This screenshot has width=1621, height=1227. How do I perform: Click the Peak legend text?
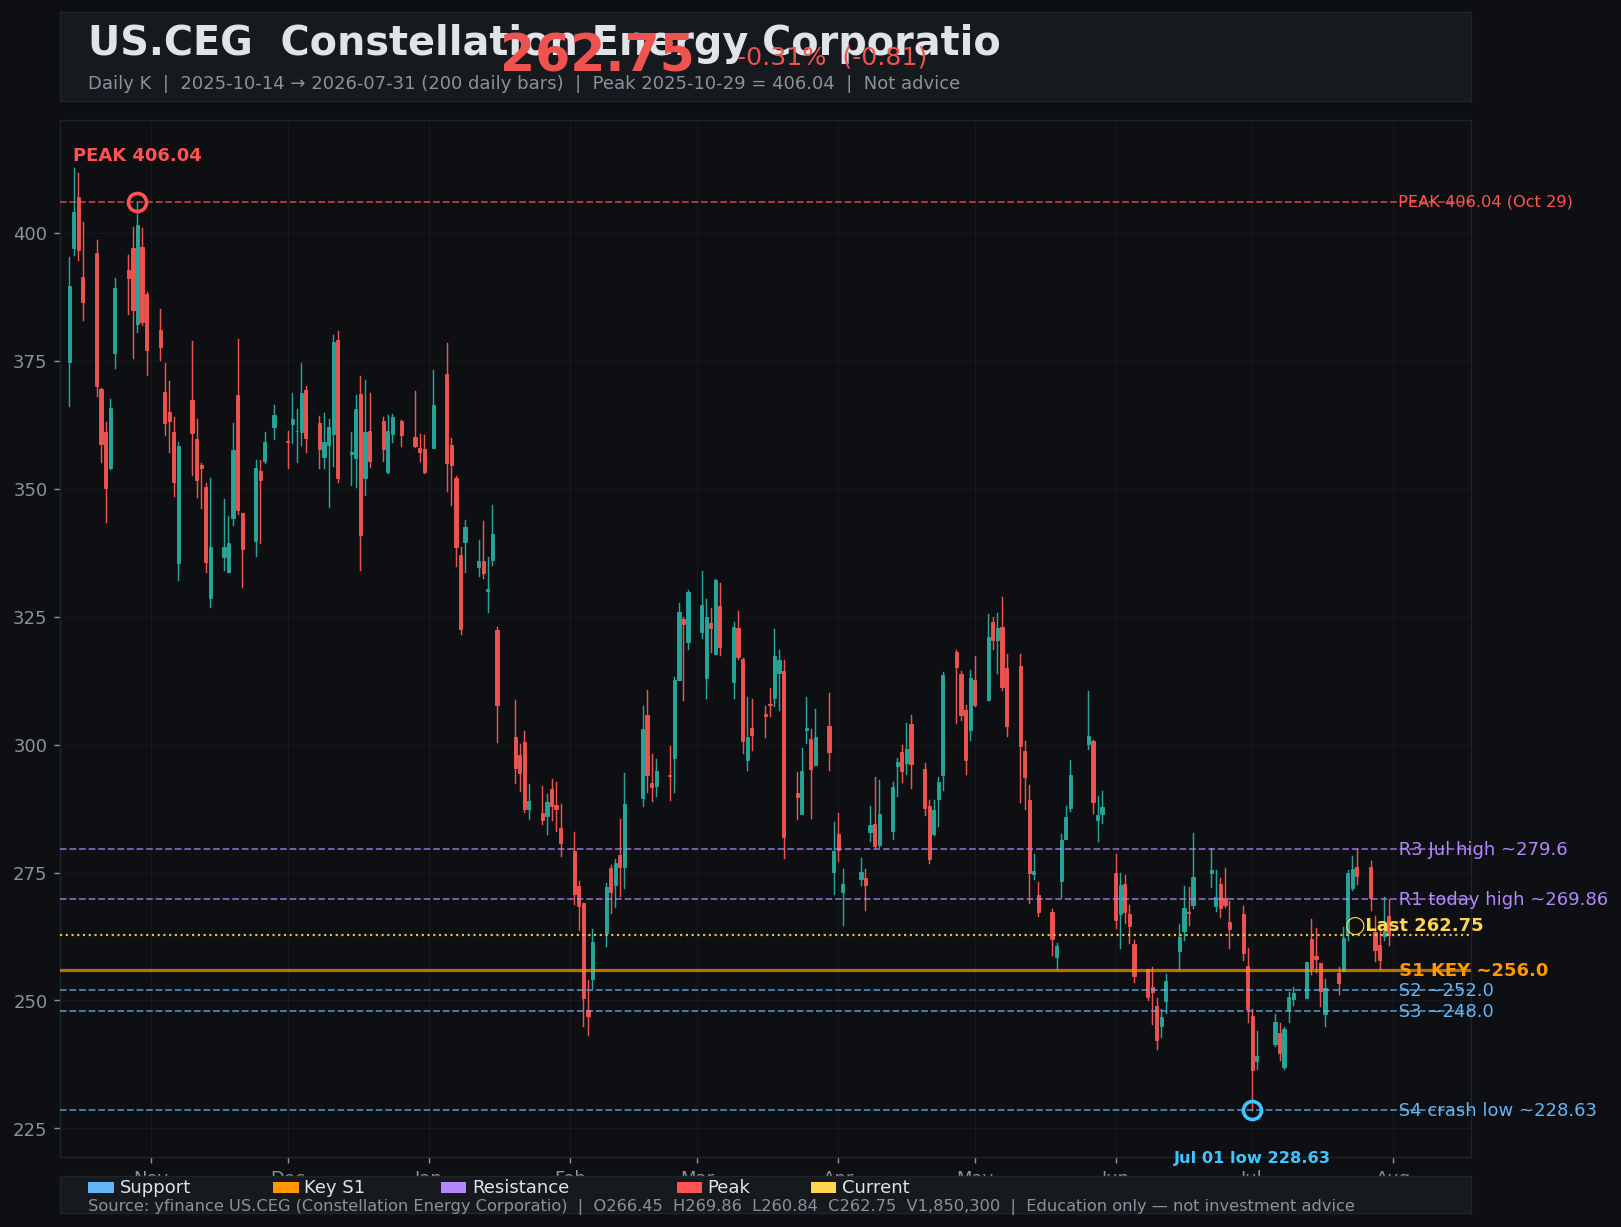point(729,1187)
